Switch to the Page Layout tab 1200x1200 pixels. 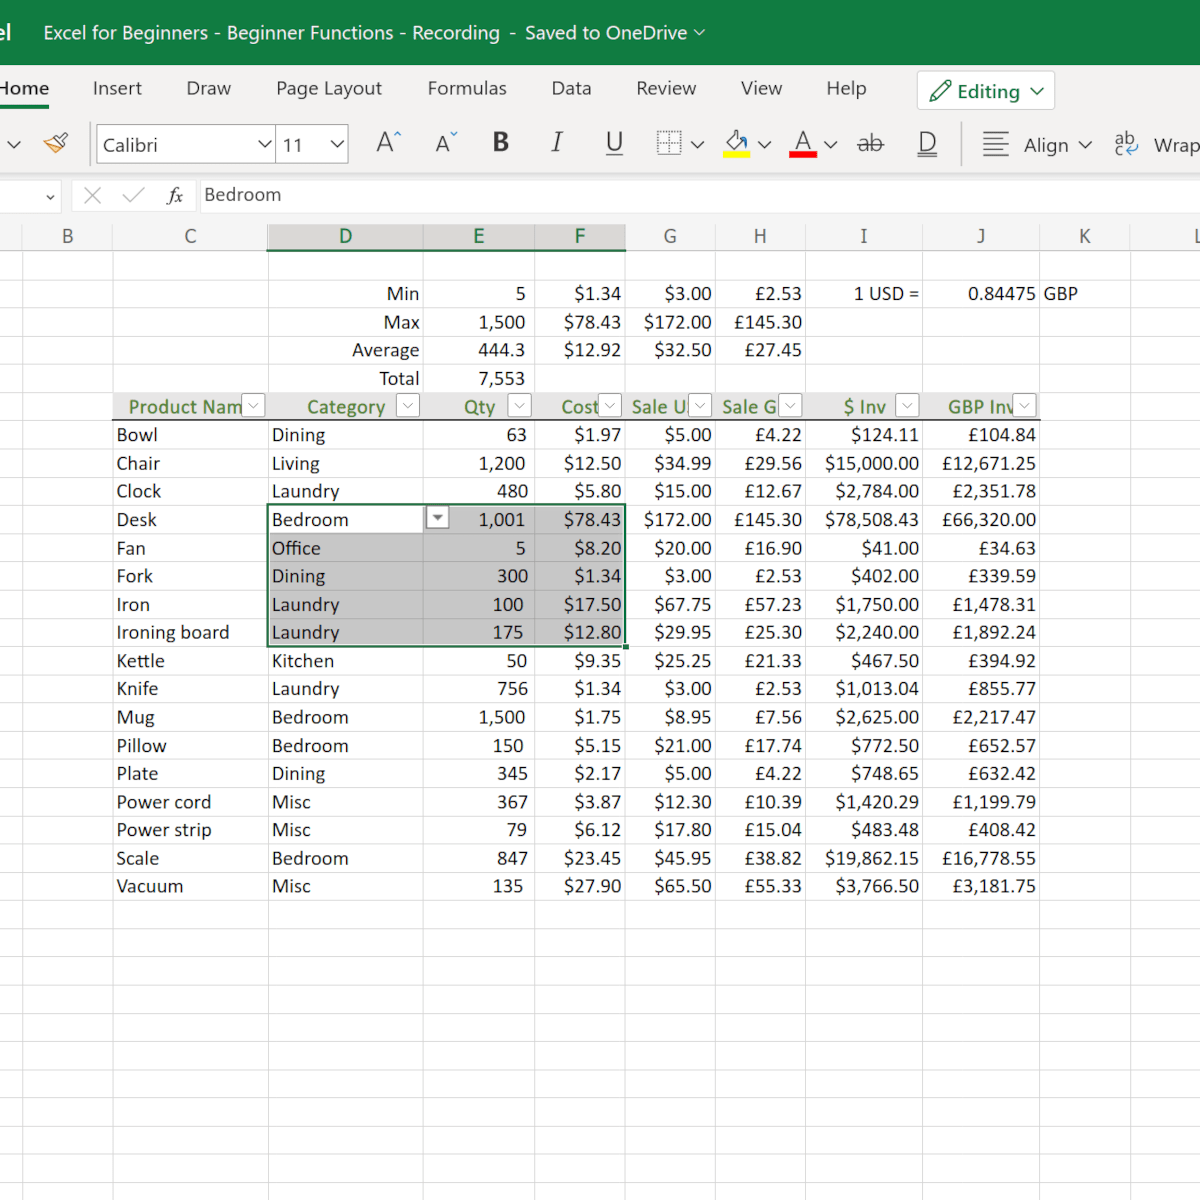pyautogui.click(x=329, y=88)
